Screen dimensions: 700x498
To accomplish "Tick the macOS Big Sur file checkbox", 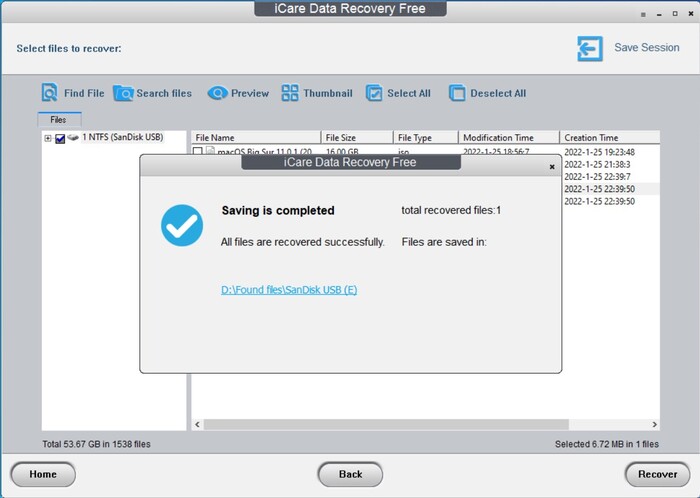I will (x=198, y=151).
